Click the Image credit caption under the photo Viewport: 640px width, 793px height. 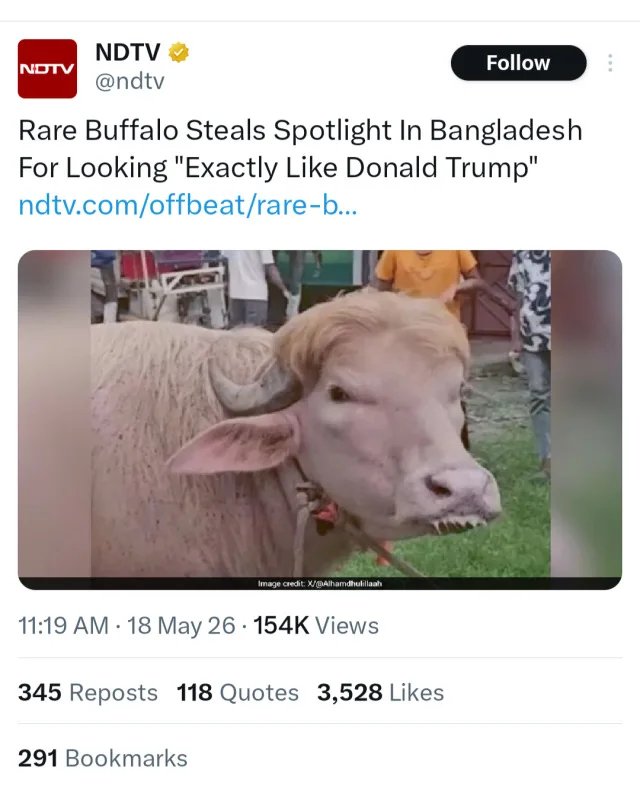[x=320, y=583]
